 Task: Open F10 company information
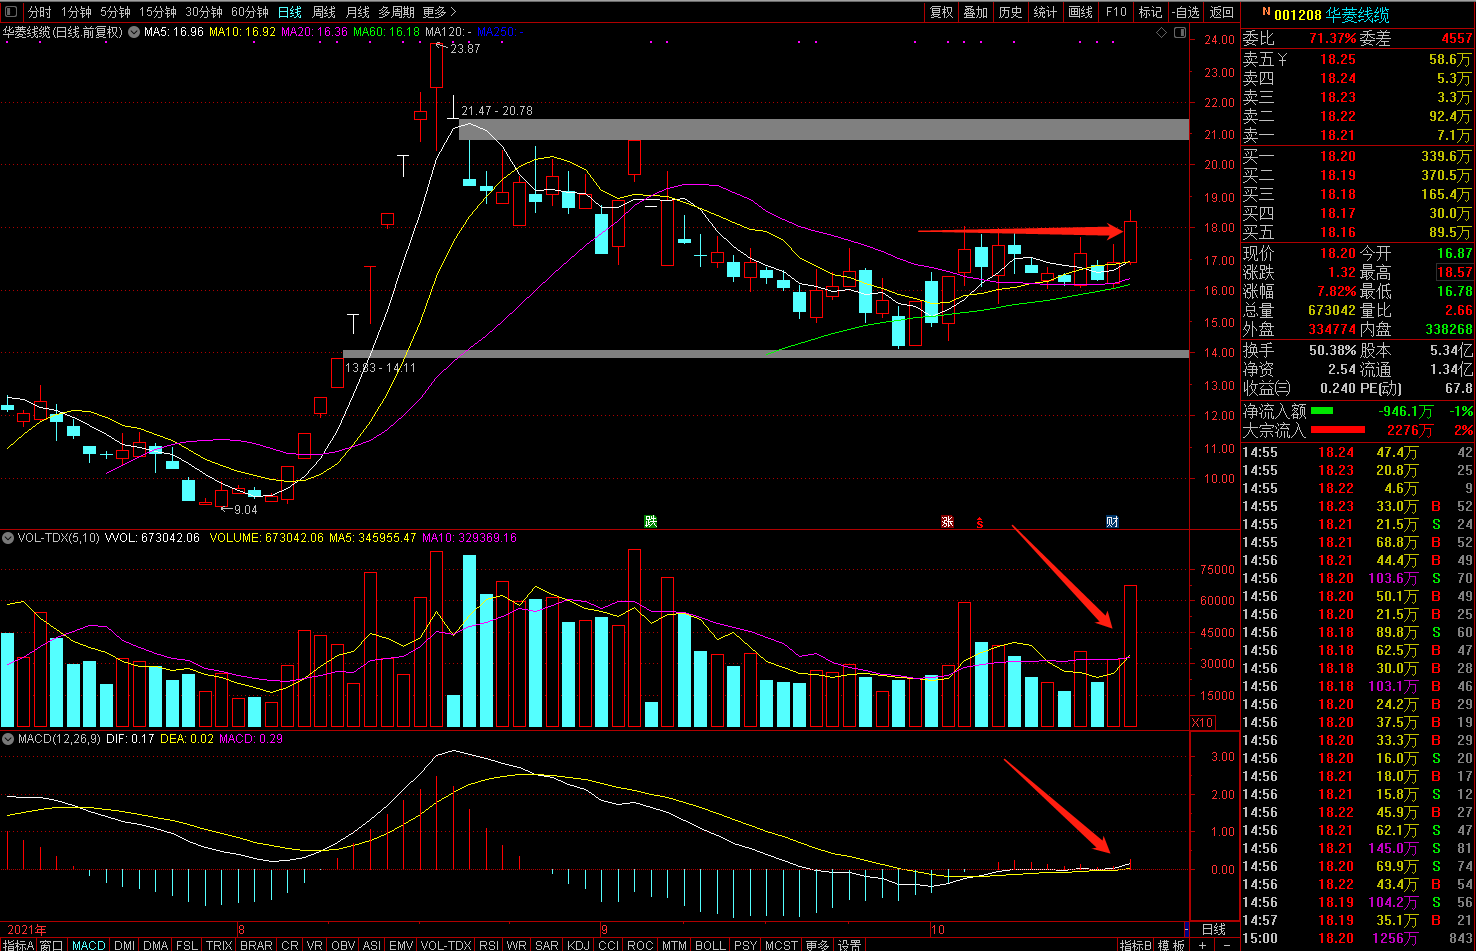click(x=1116, y=12)
